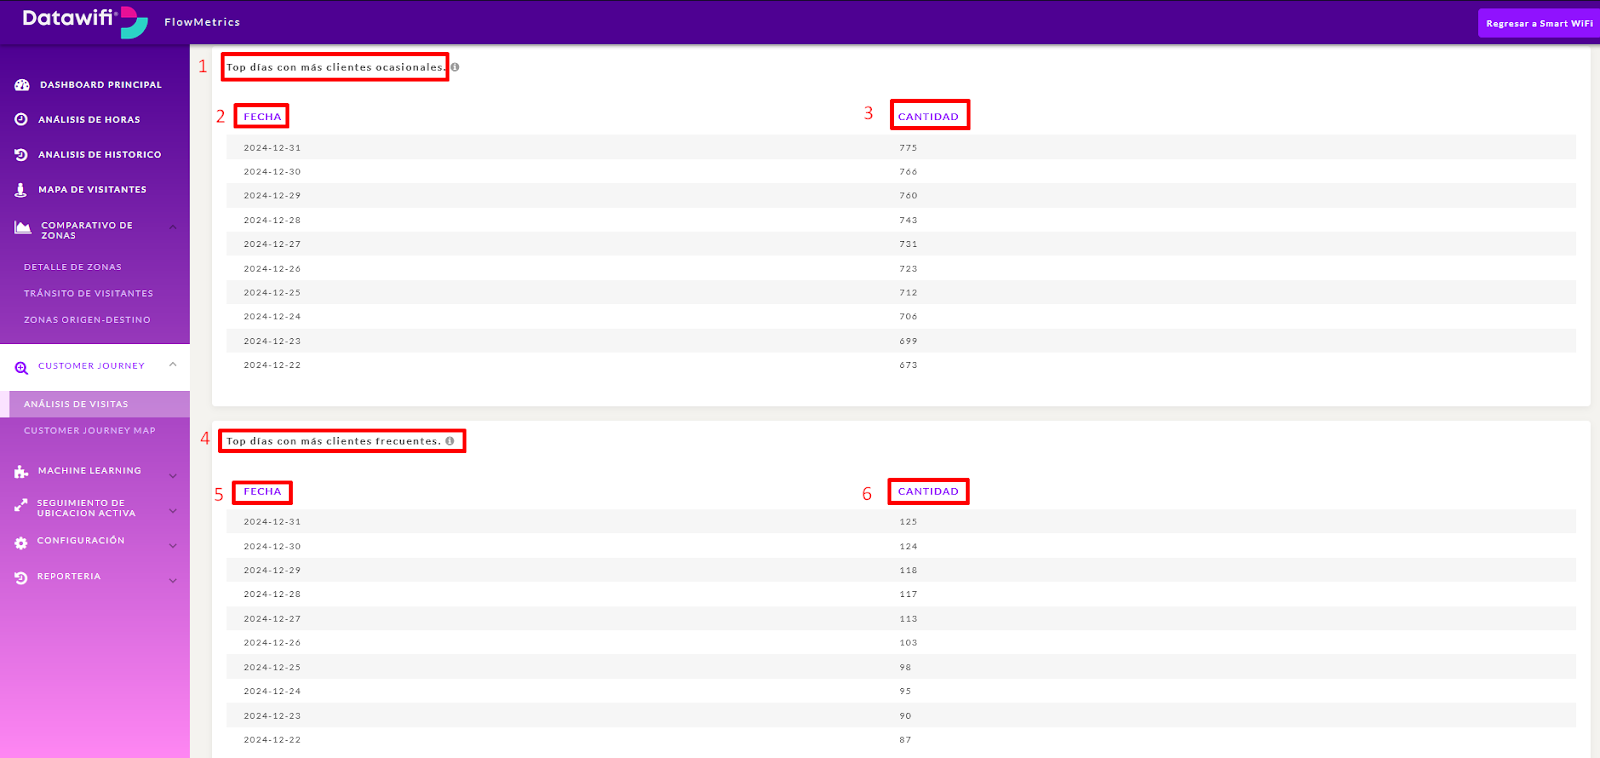This screenshot has height=758, width=1600.
Task: Select quantity 775 in ocasionales table
Action: [908, 148]
